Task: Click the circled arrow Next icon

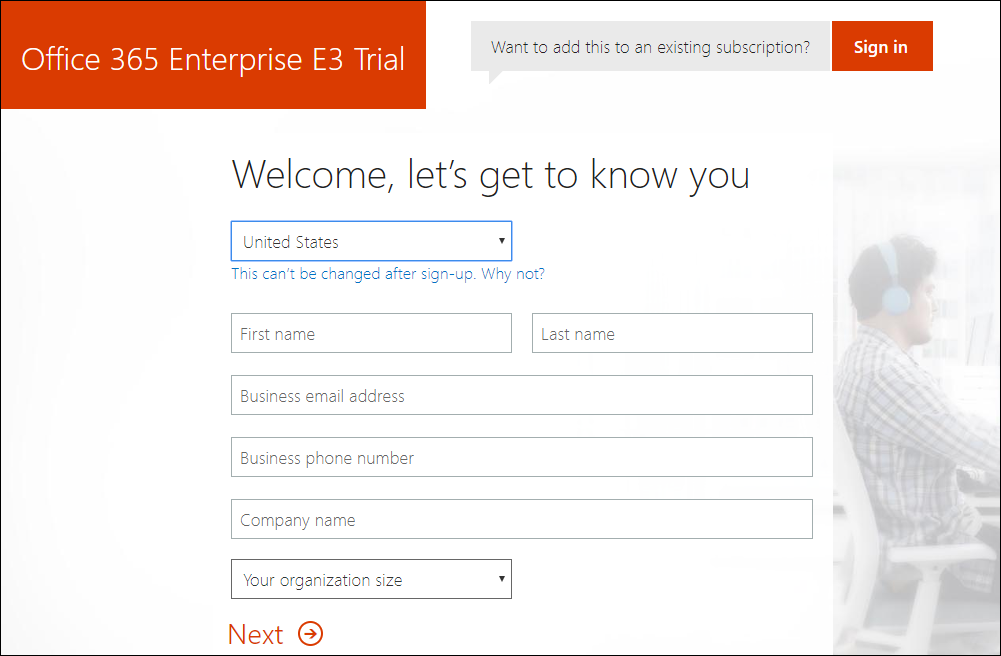Action: [x=311, y=634]
